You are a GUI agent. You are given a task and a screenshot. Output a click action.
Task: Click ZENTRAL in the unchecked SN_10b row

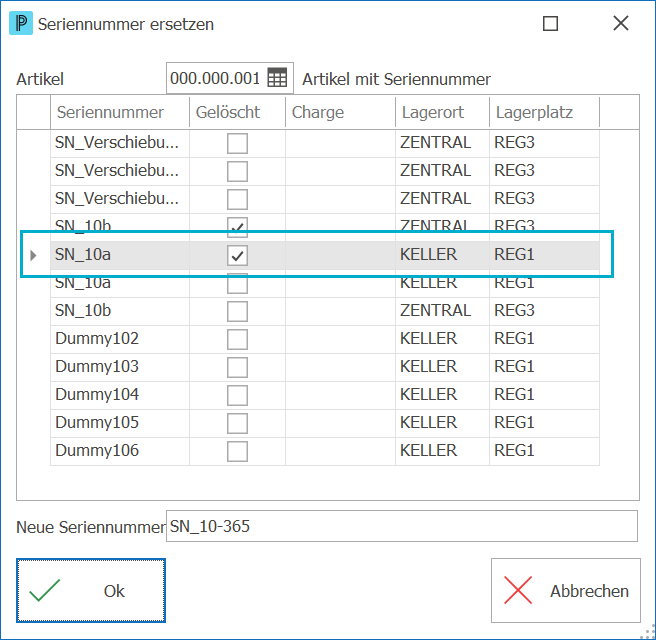click(442, 311)
